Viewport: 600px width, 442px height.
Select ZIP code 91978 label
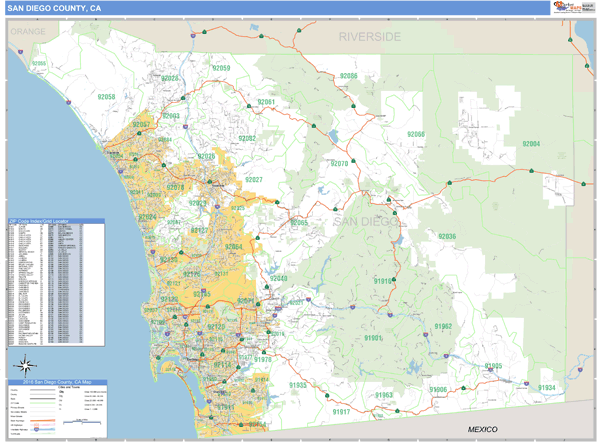tap(262, 359)
